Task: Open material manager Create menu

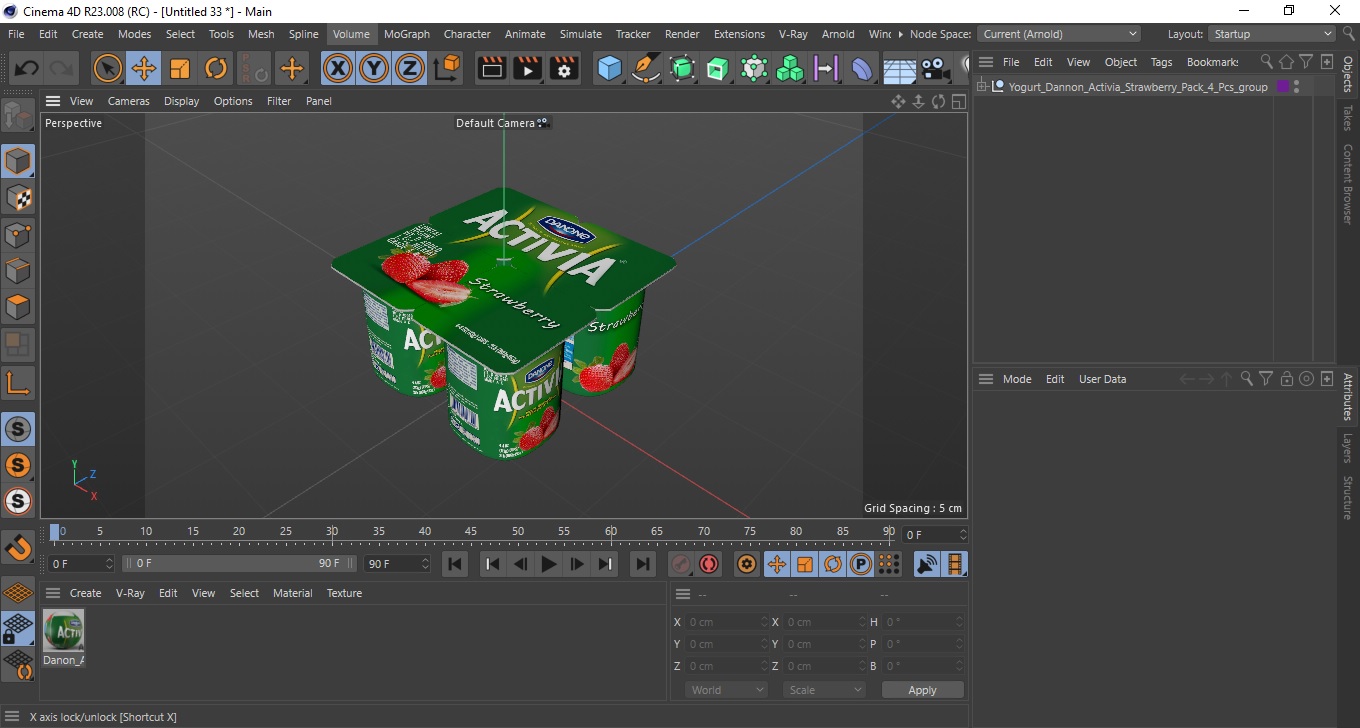Action: click(85, 593)
